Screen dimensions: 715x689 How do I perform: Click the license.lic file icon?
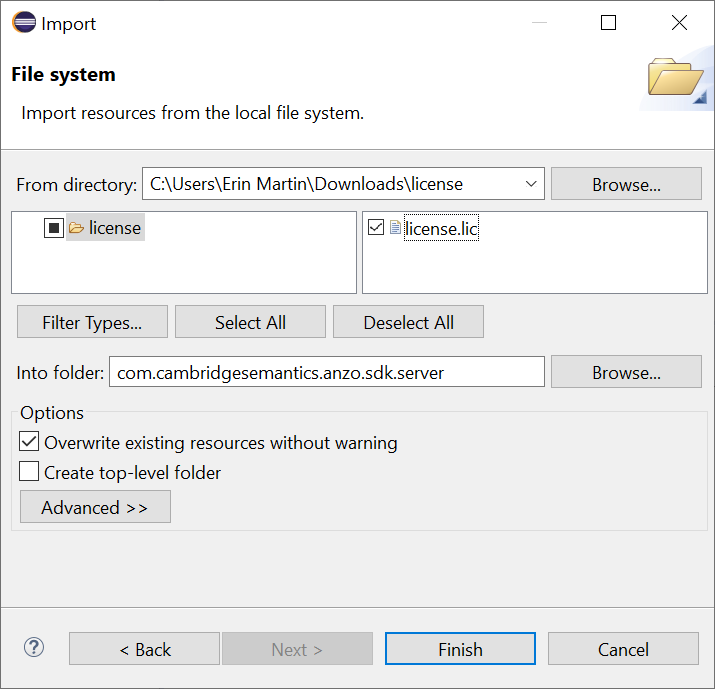pos(395,228)
